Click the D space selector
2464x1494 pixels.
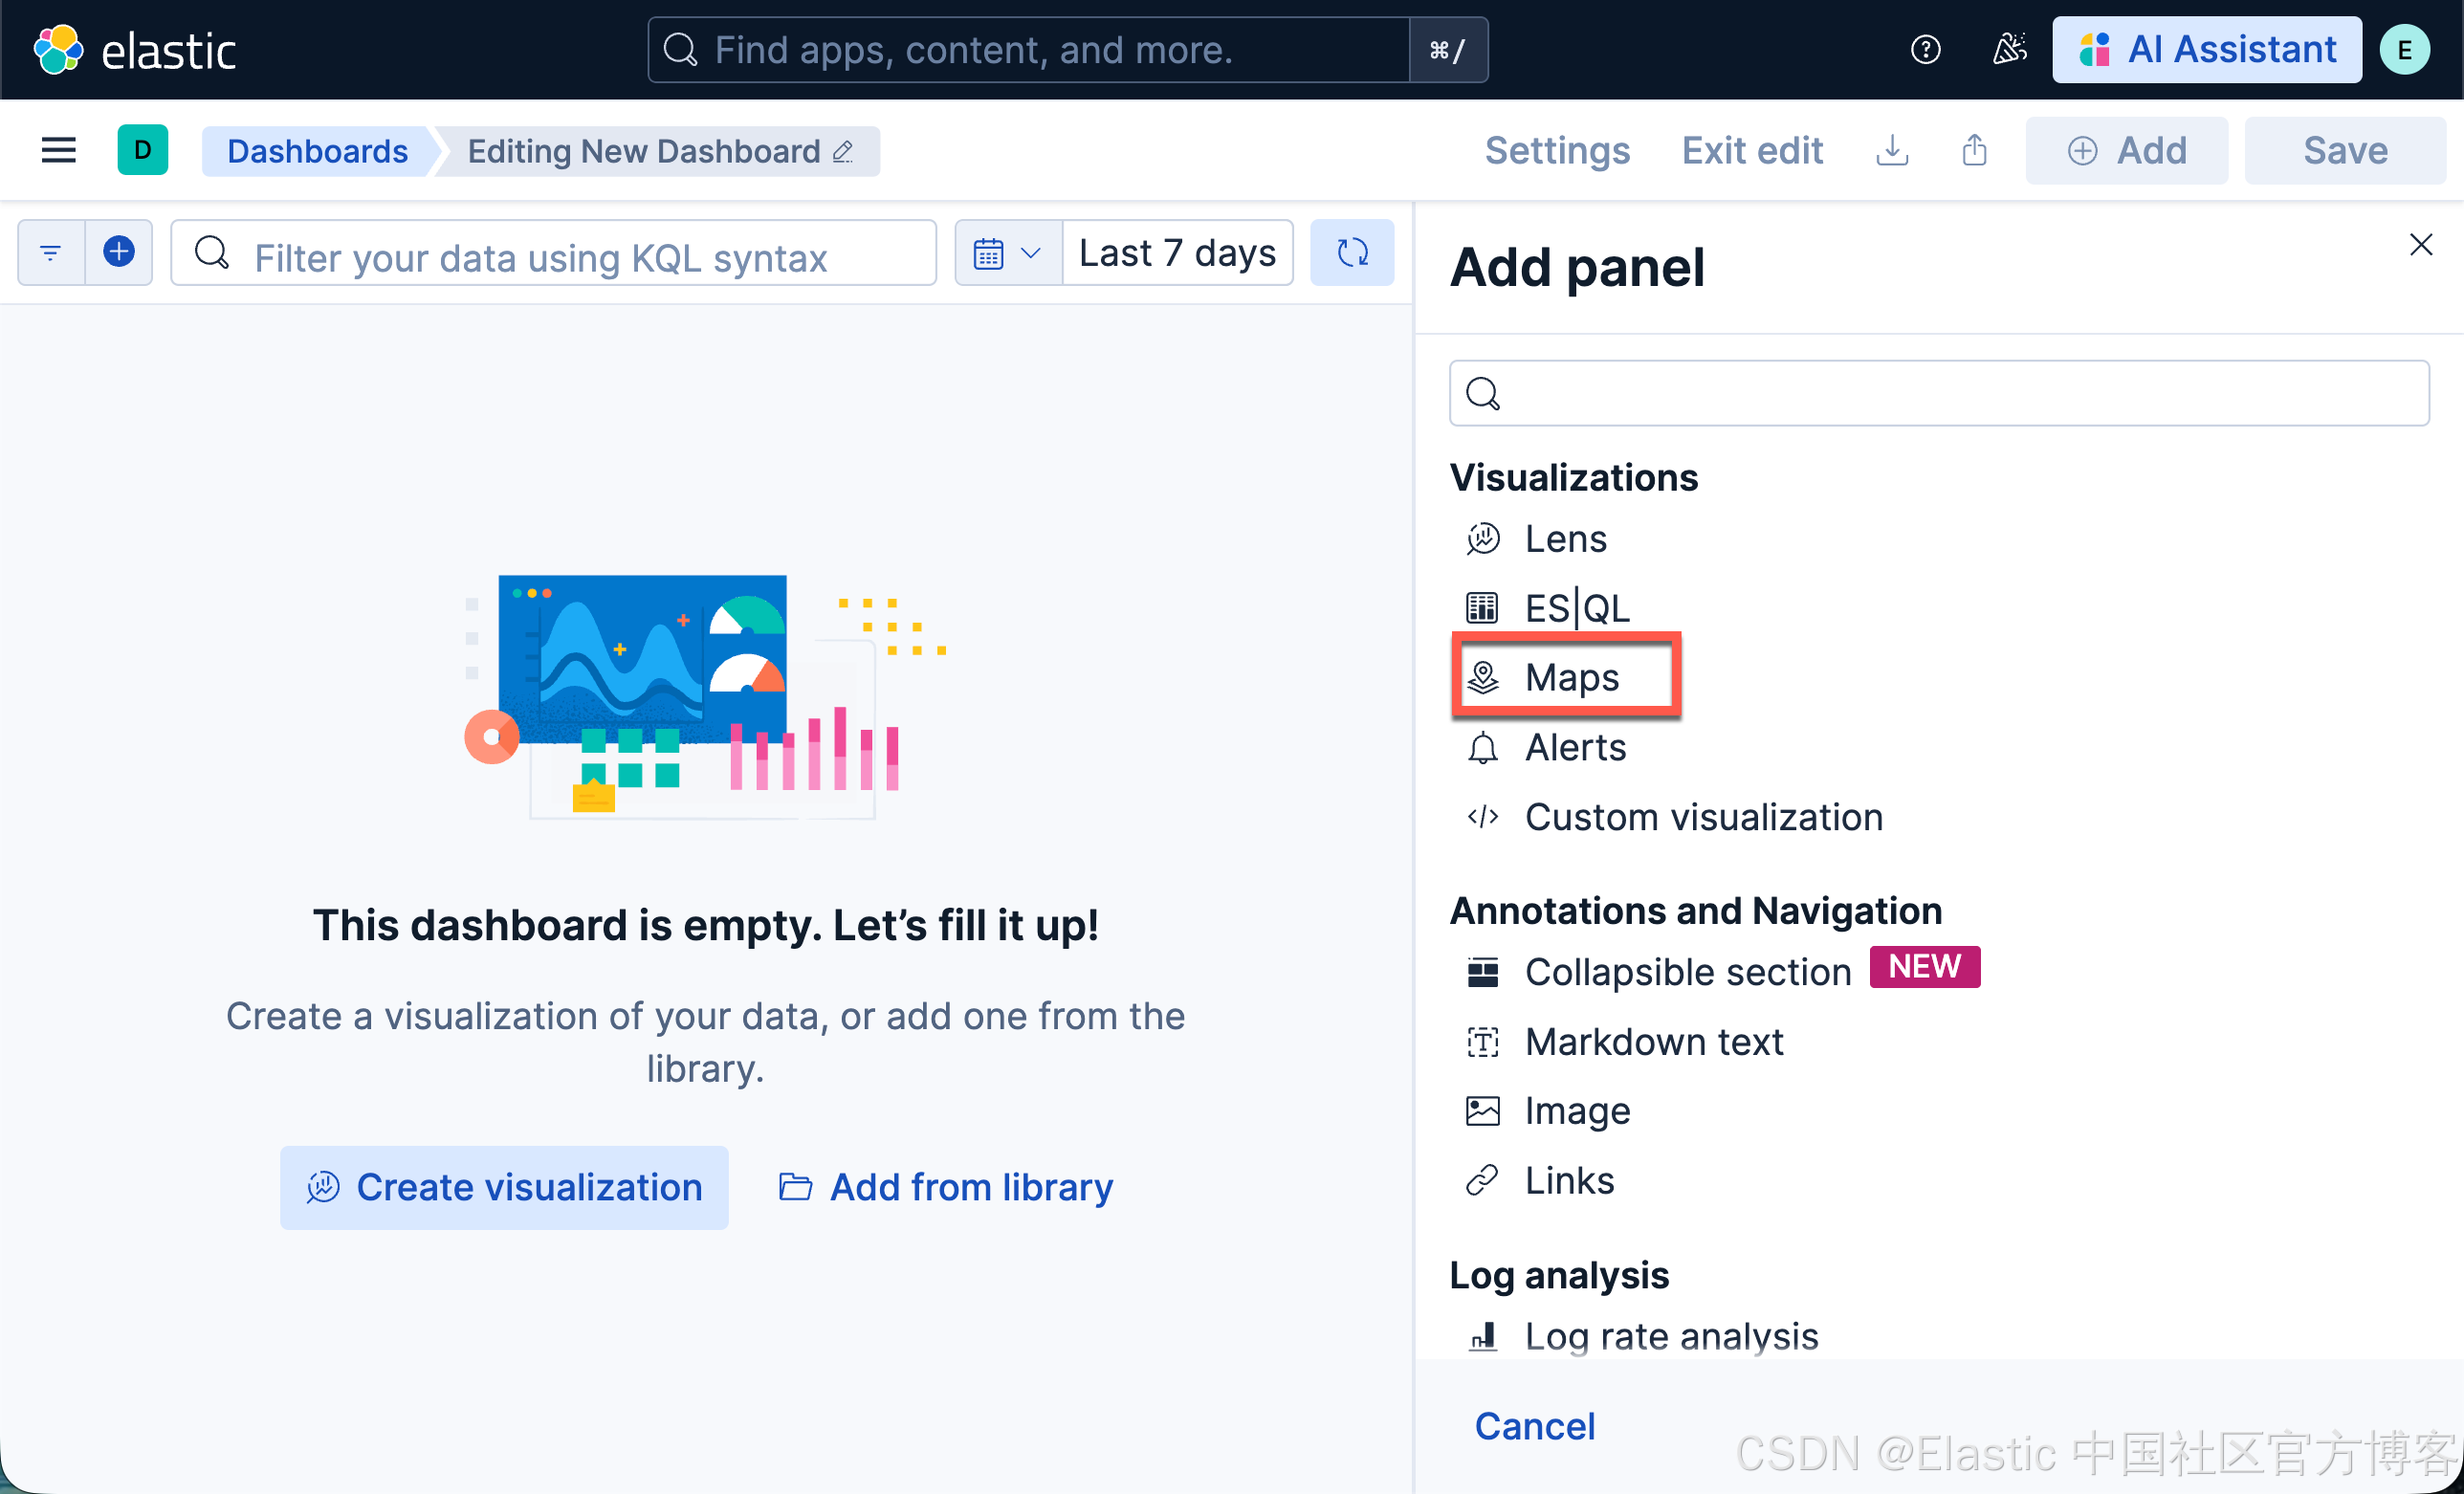(142, 150)
